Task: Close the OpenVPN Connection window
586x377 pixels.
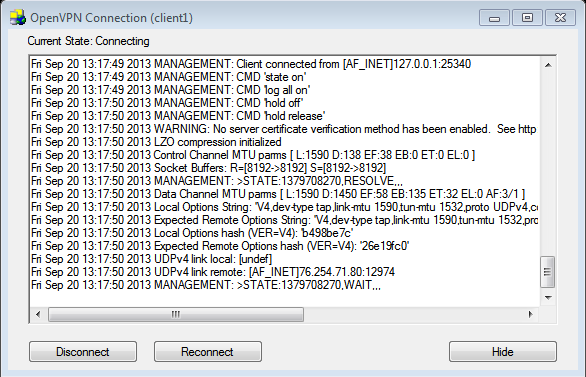Action: tap(560, 18)
